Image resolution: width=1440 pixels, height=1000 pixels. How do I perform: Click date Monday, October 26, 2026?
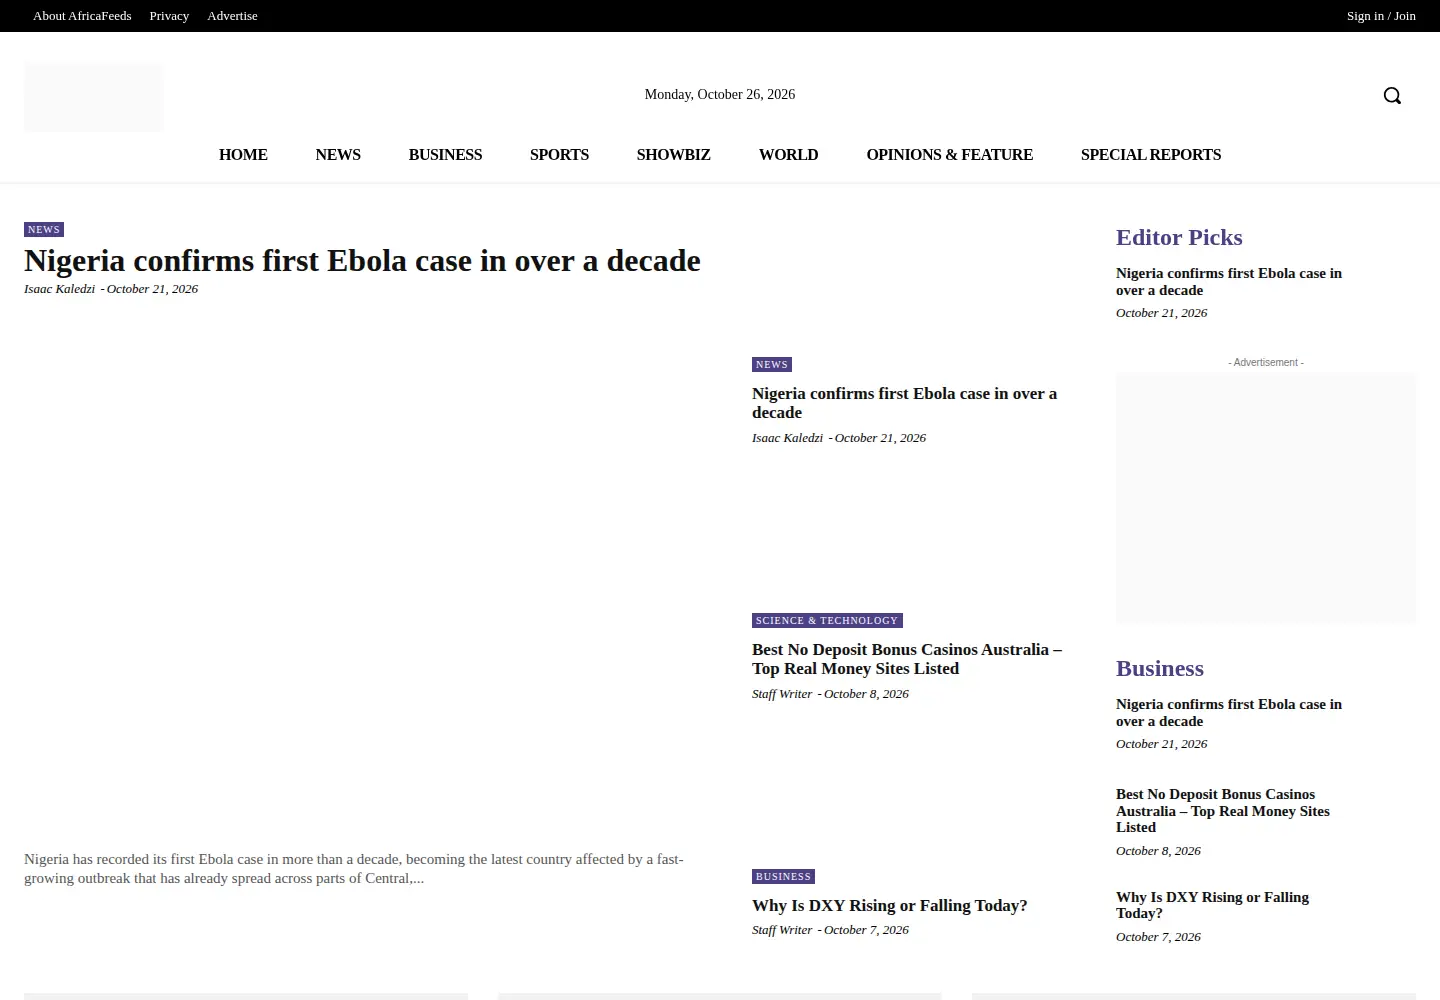pos(720,95)
